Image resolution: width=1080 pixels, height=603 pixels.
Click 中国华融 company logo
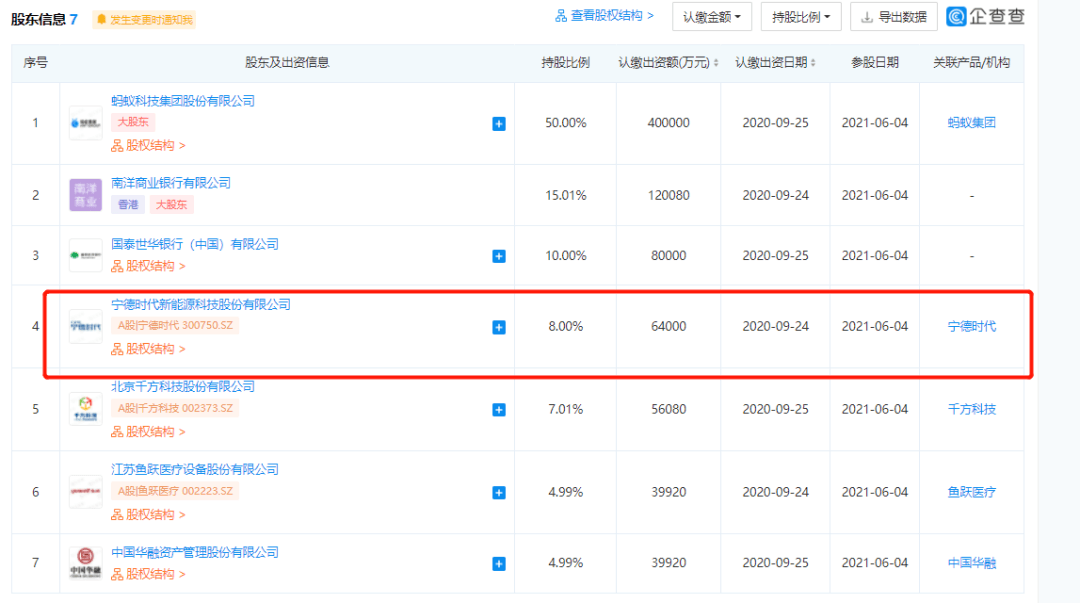coord(85,563)
